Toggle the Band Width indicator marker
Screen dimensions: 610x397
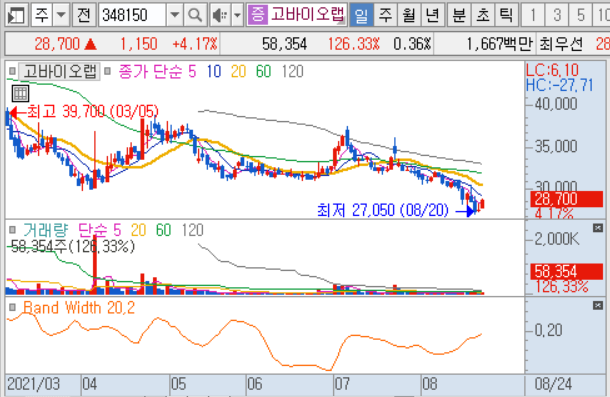[12, 307]
